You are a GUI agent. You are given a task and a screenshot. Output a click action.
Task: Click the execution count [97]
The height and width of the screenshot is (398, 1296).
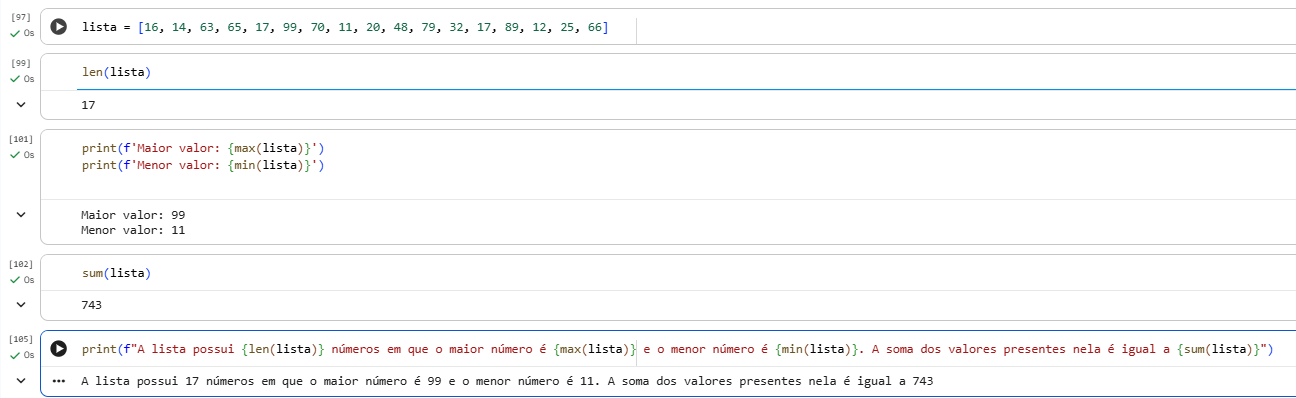coord(21,17)
